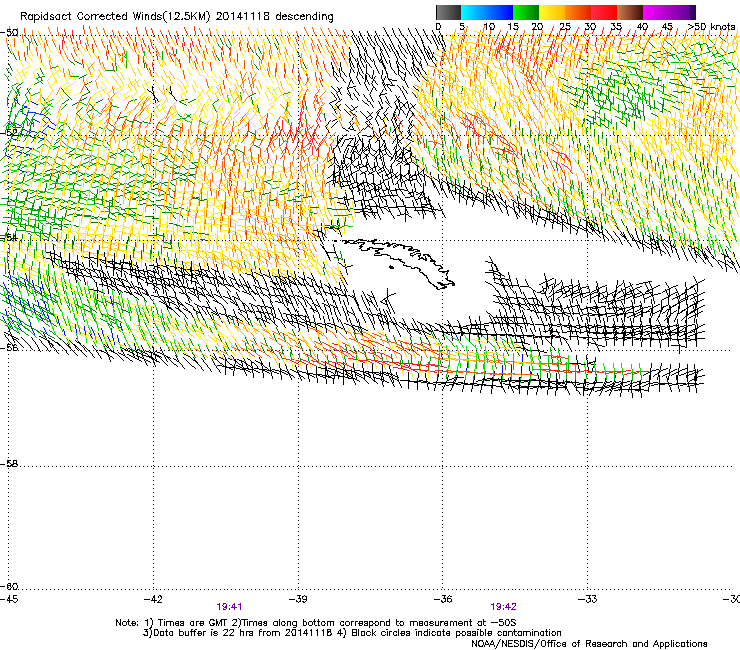The height and width of the screenshot is (650, 740).
Task: Click the '40' legend scale label
Action: 642,27
